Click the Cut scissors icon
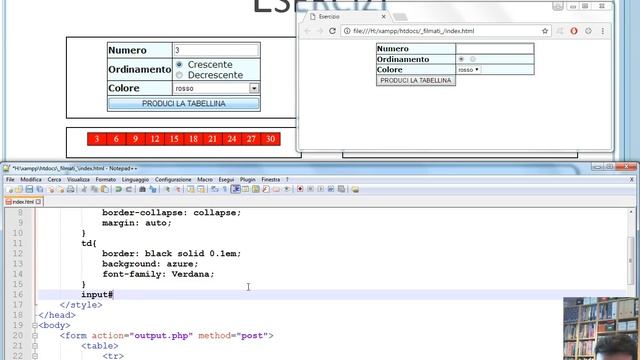Screen dimensions: 640x360 coord(84,189)
